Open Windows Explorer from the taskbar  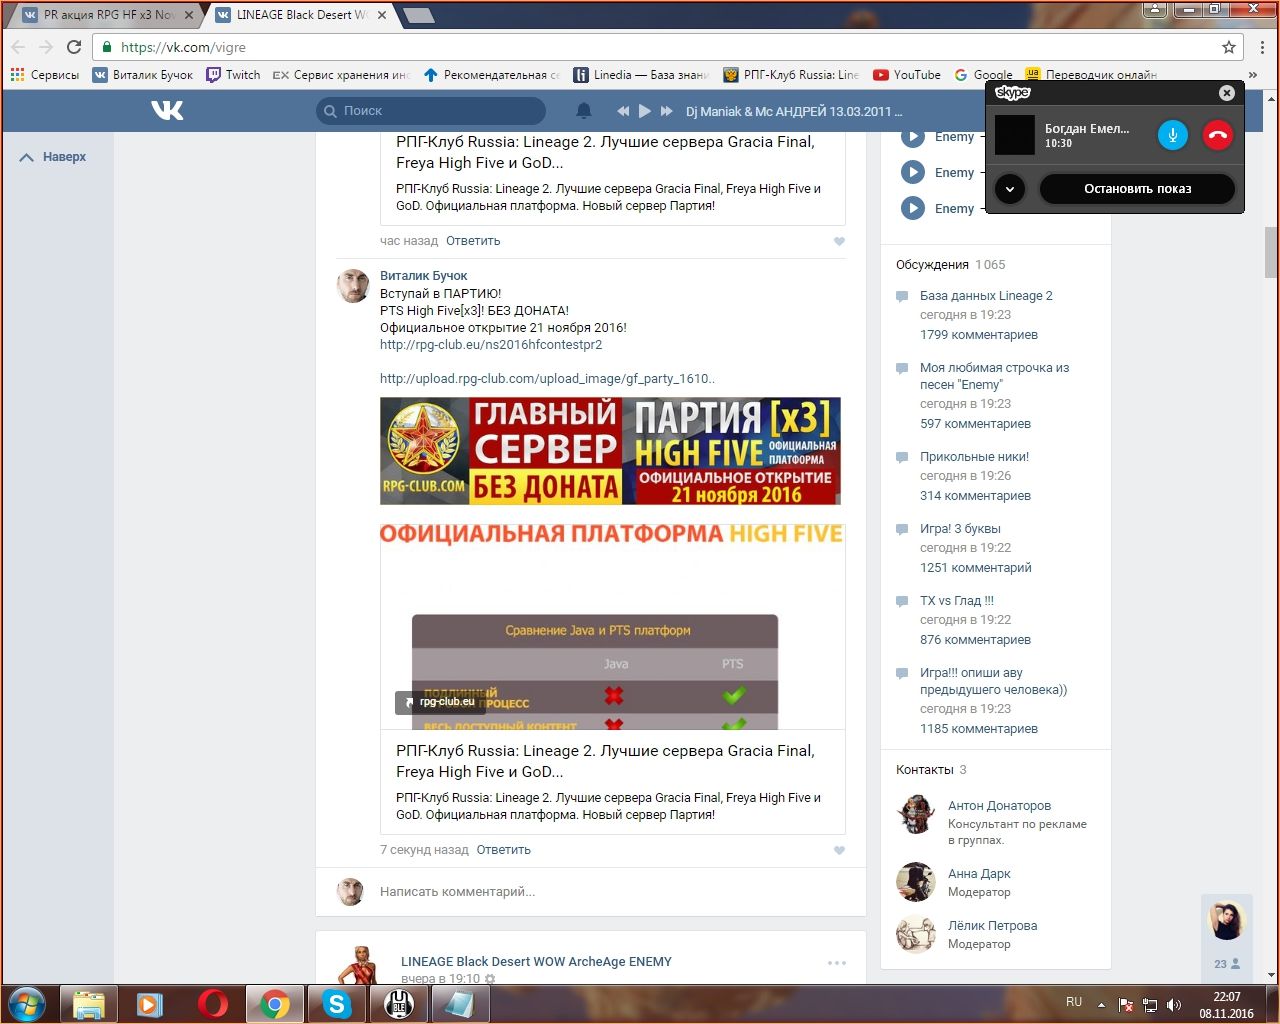89,1003
